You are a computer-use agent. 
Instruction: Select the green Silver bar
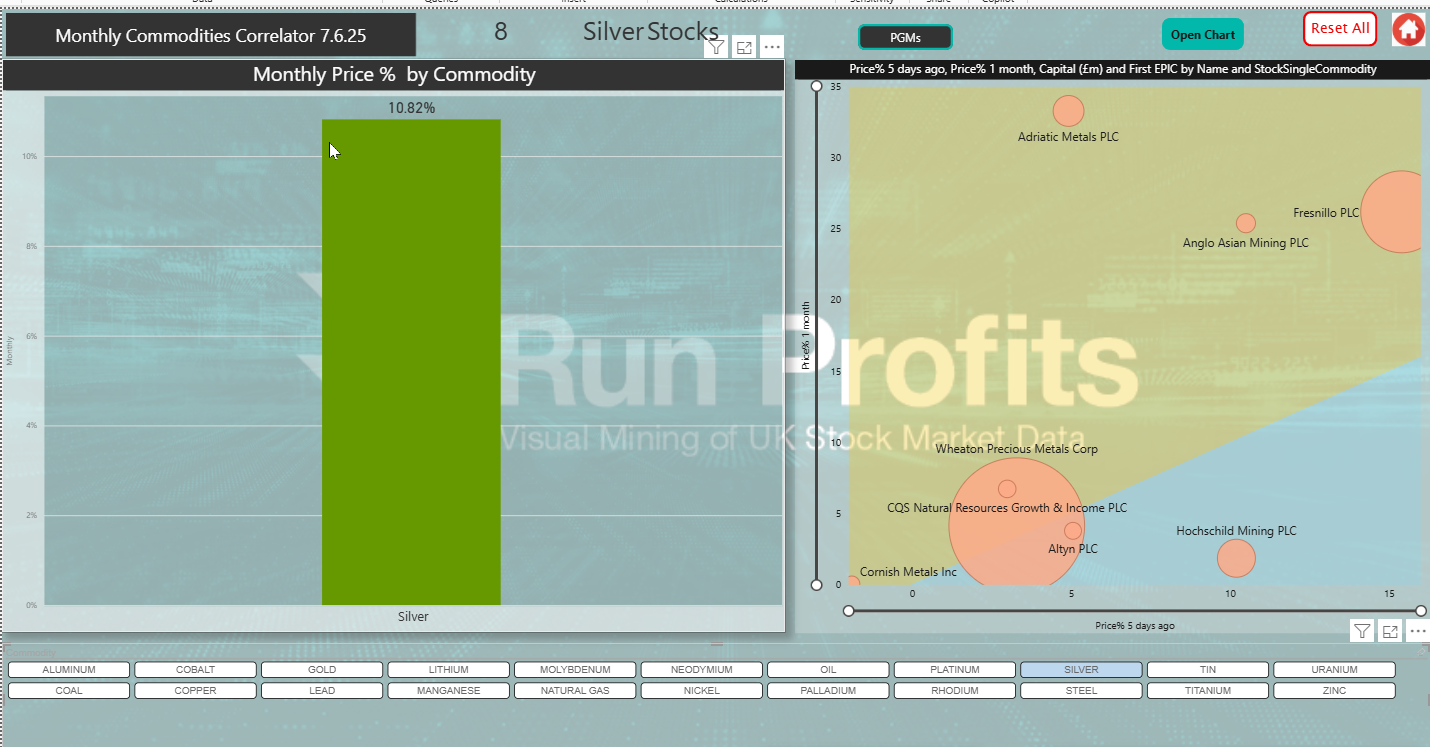pos(411,362)
